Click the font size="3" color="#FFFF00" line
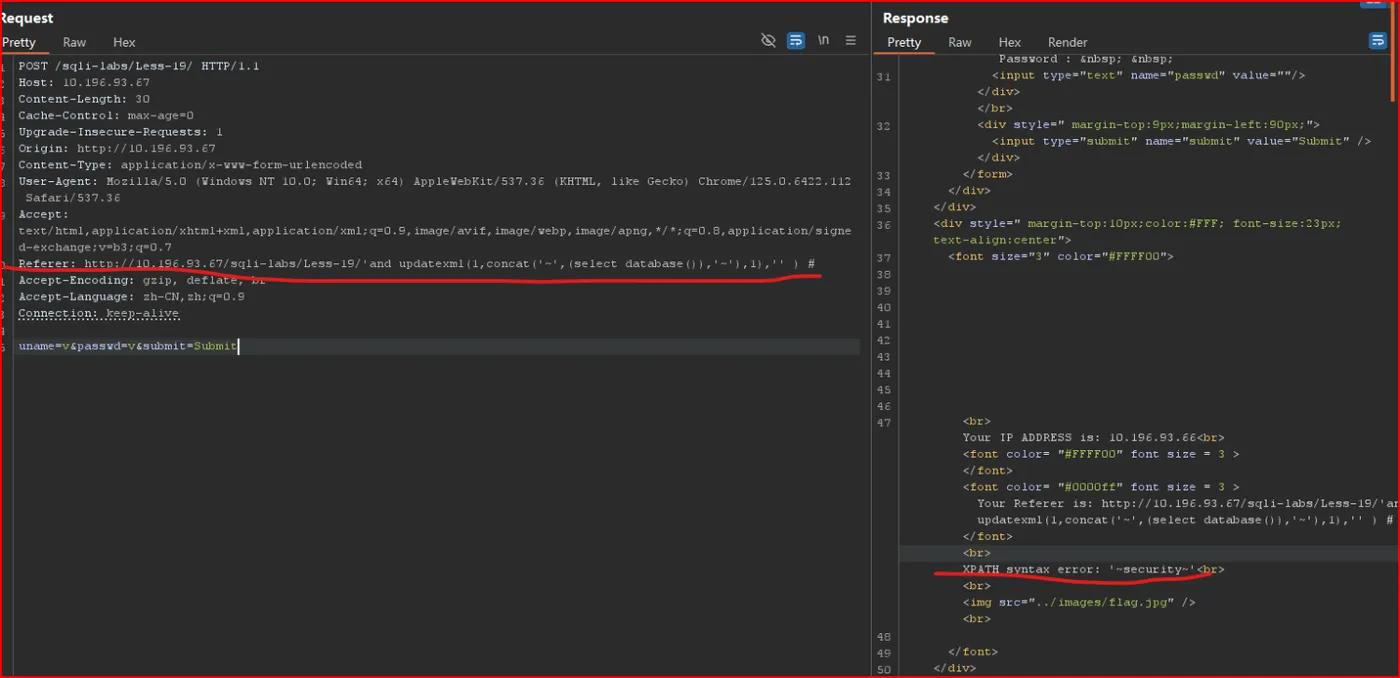Screen dimensions: 1400x678 click(x=1060, y=256)
